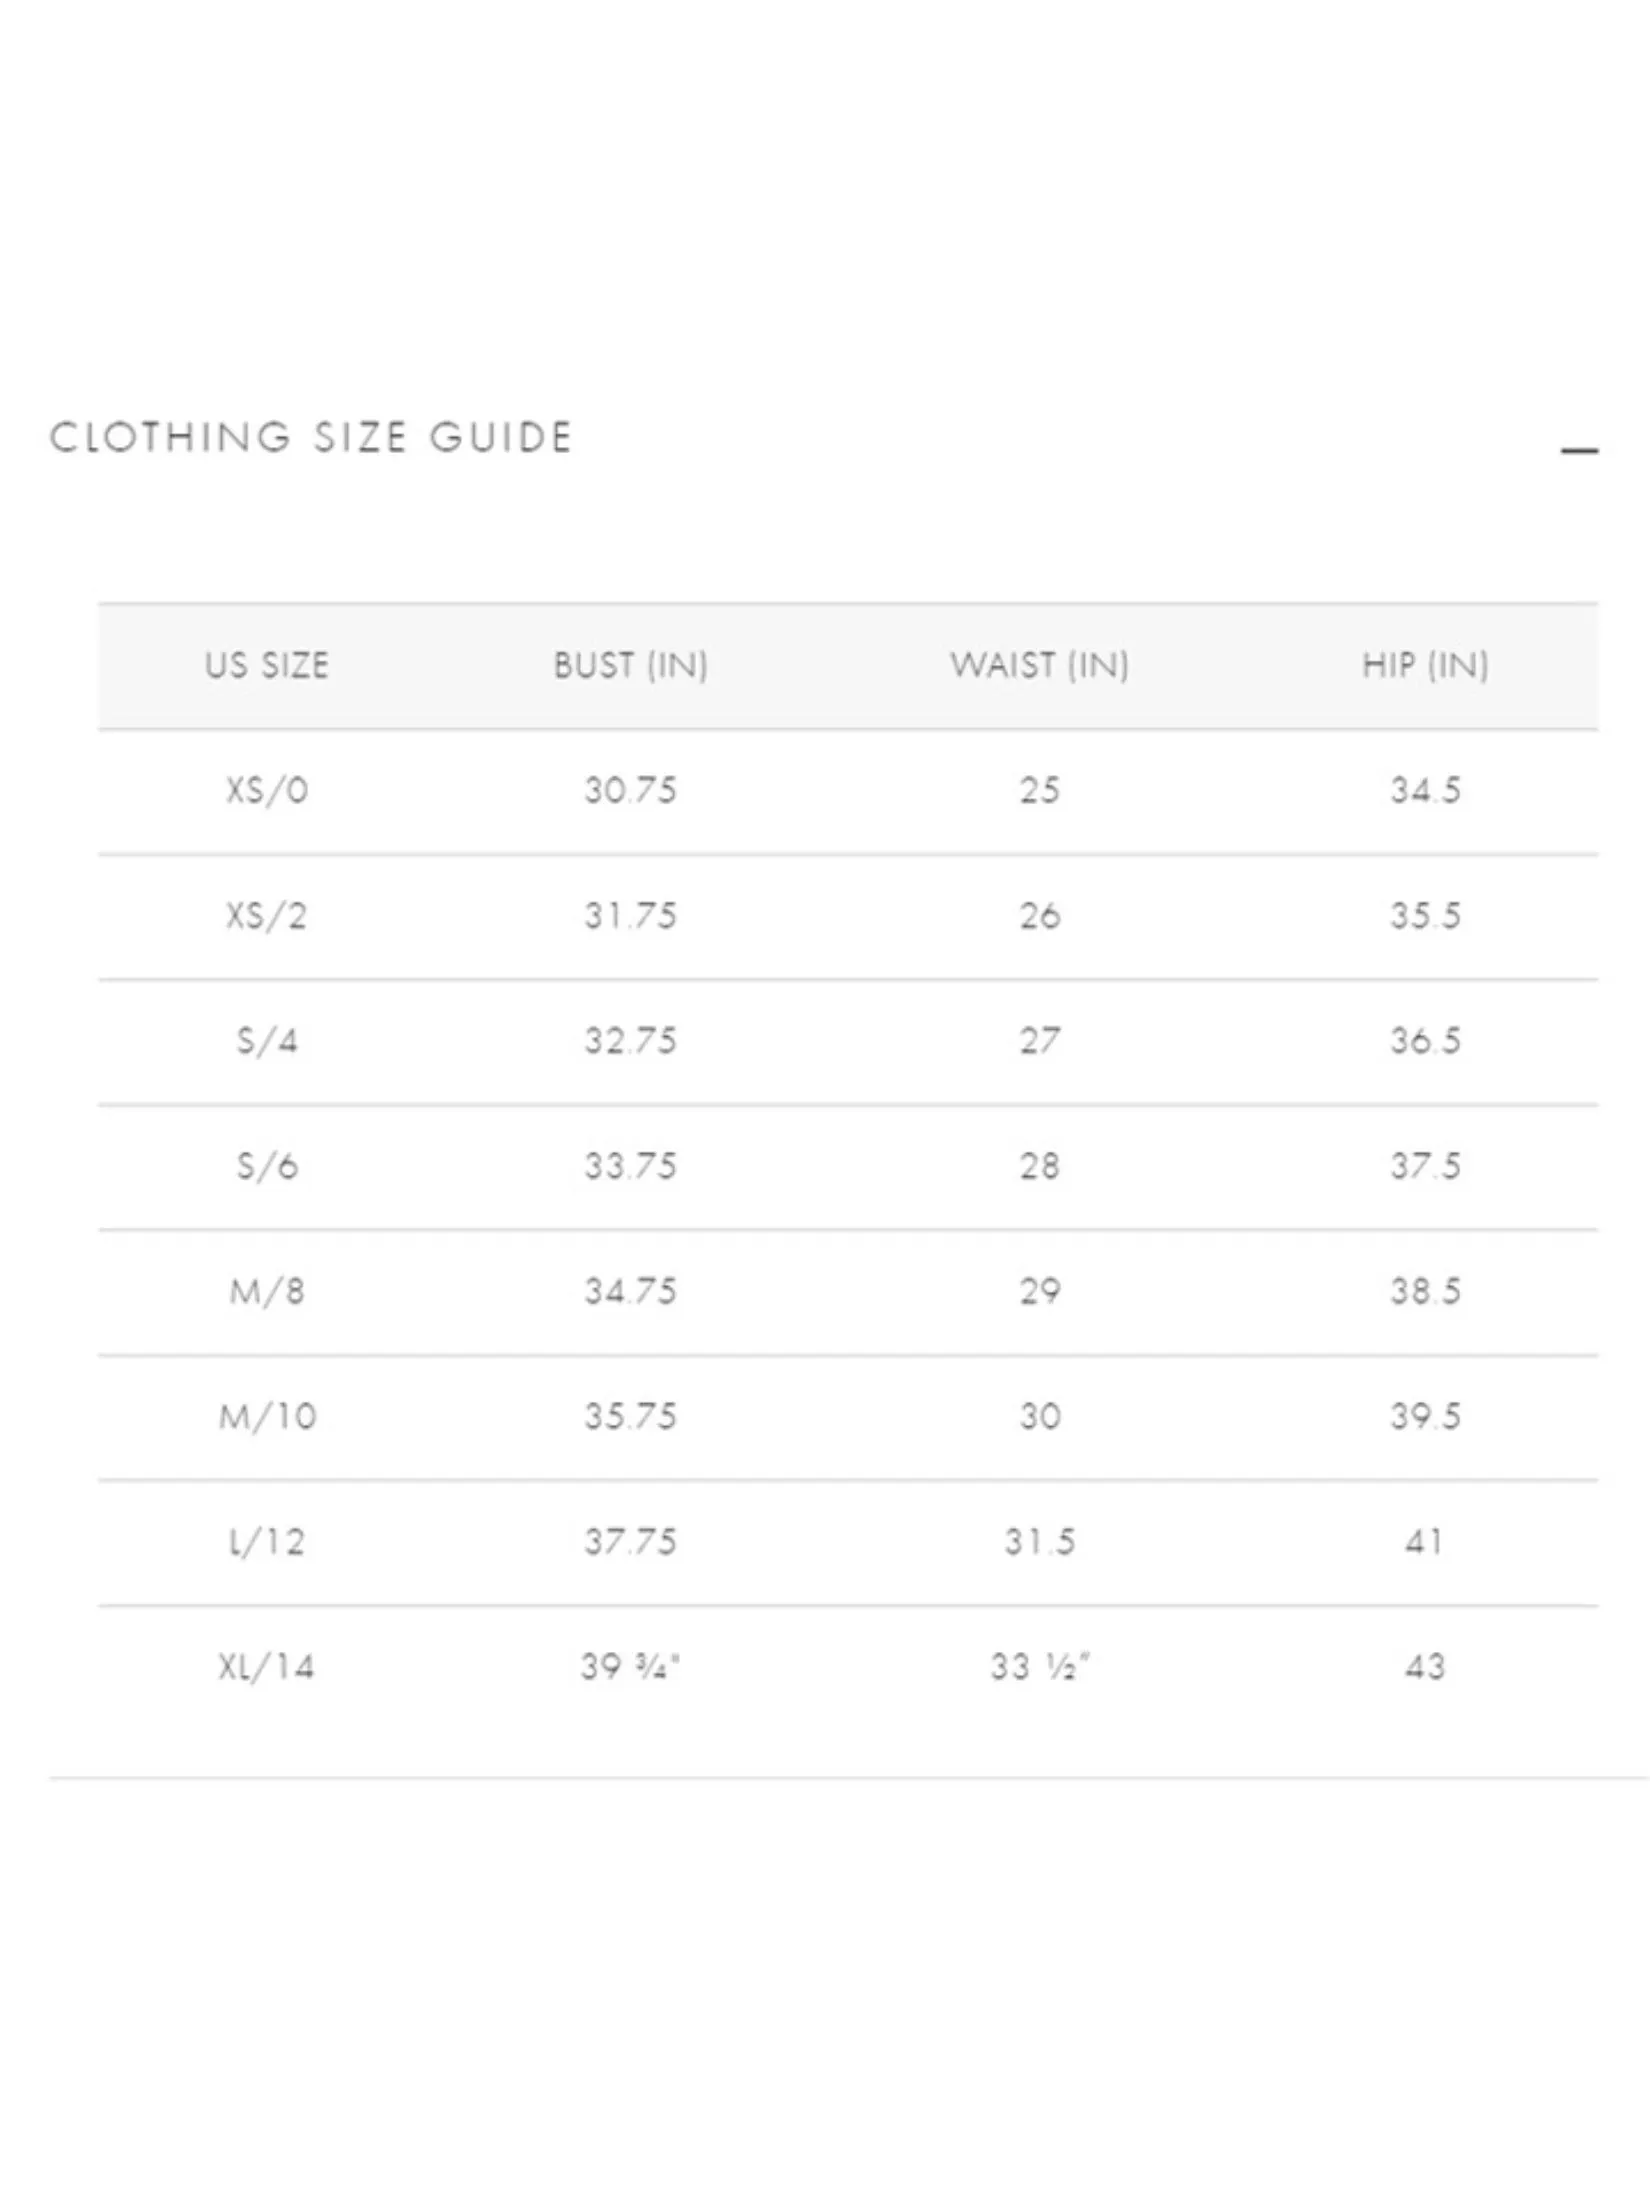
Task: Click bust value 39 ¾" for XL/14
Action: click(x=631, y=1667)
